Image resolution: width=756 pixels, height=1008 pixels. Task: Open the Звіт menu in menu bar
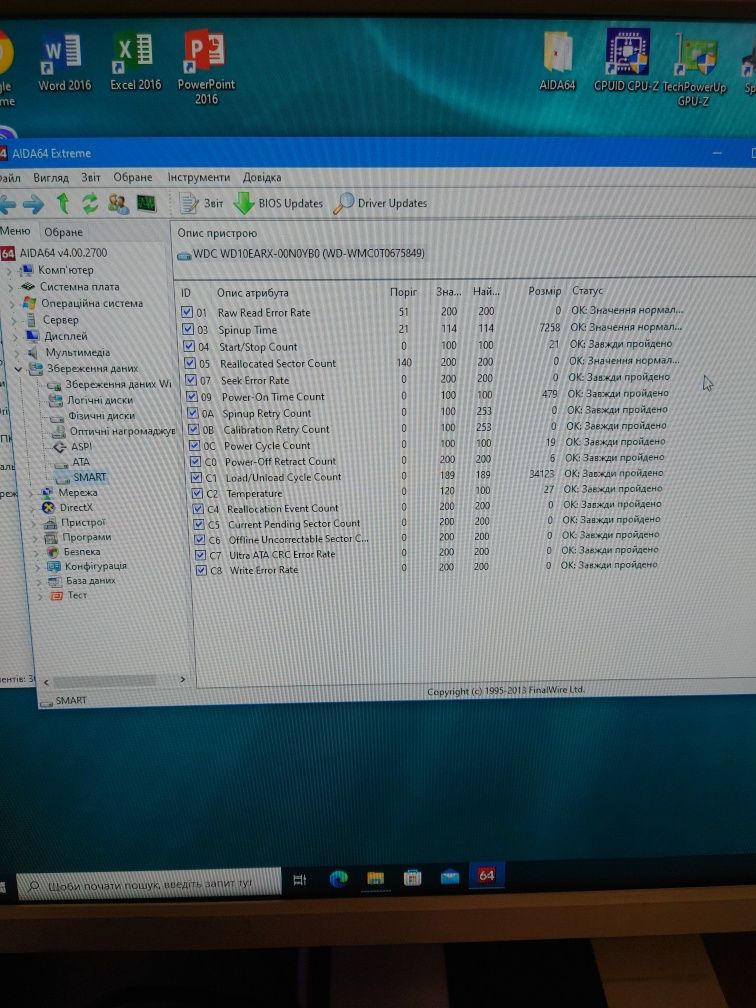click(x=91, y=177)
